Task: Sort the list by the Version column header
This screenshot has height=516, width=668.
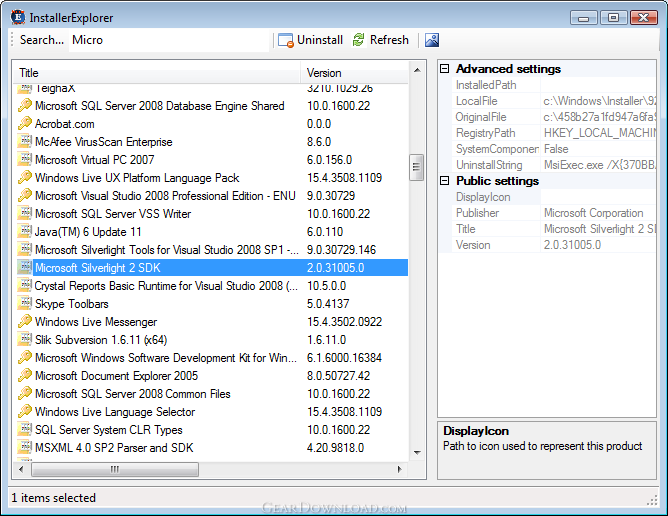Action: click(x=354, y=73)
